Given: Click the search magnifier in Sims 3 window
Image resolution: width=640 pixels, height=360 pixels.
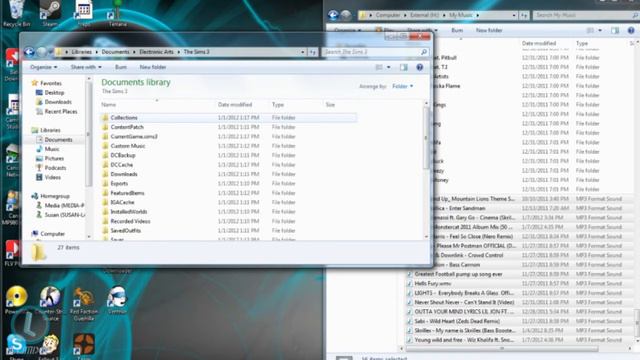Looking at the screenshot, I should point(424,52).
